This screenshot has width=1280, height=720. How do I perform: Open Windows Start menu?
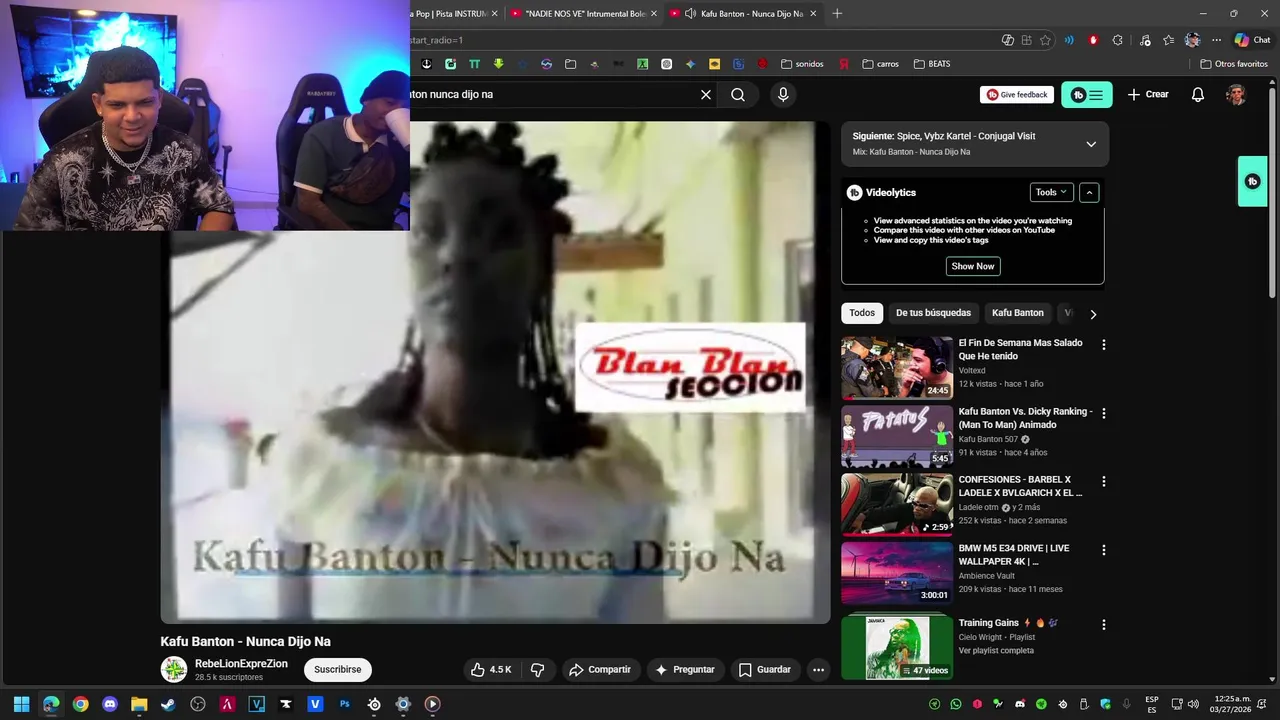click(x=21, y=704)
